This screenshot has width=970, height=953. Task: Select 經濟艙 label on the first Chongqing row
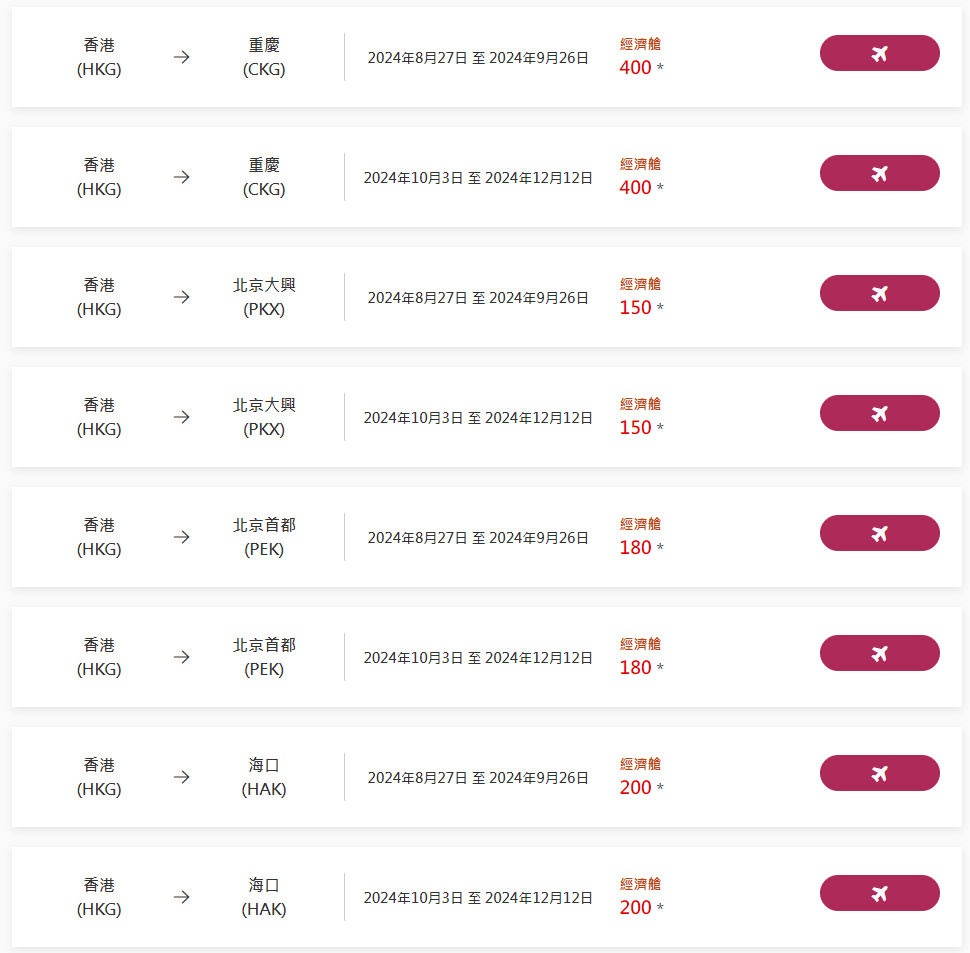pyautogui.click(x=639, y=44)
